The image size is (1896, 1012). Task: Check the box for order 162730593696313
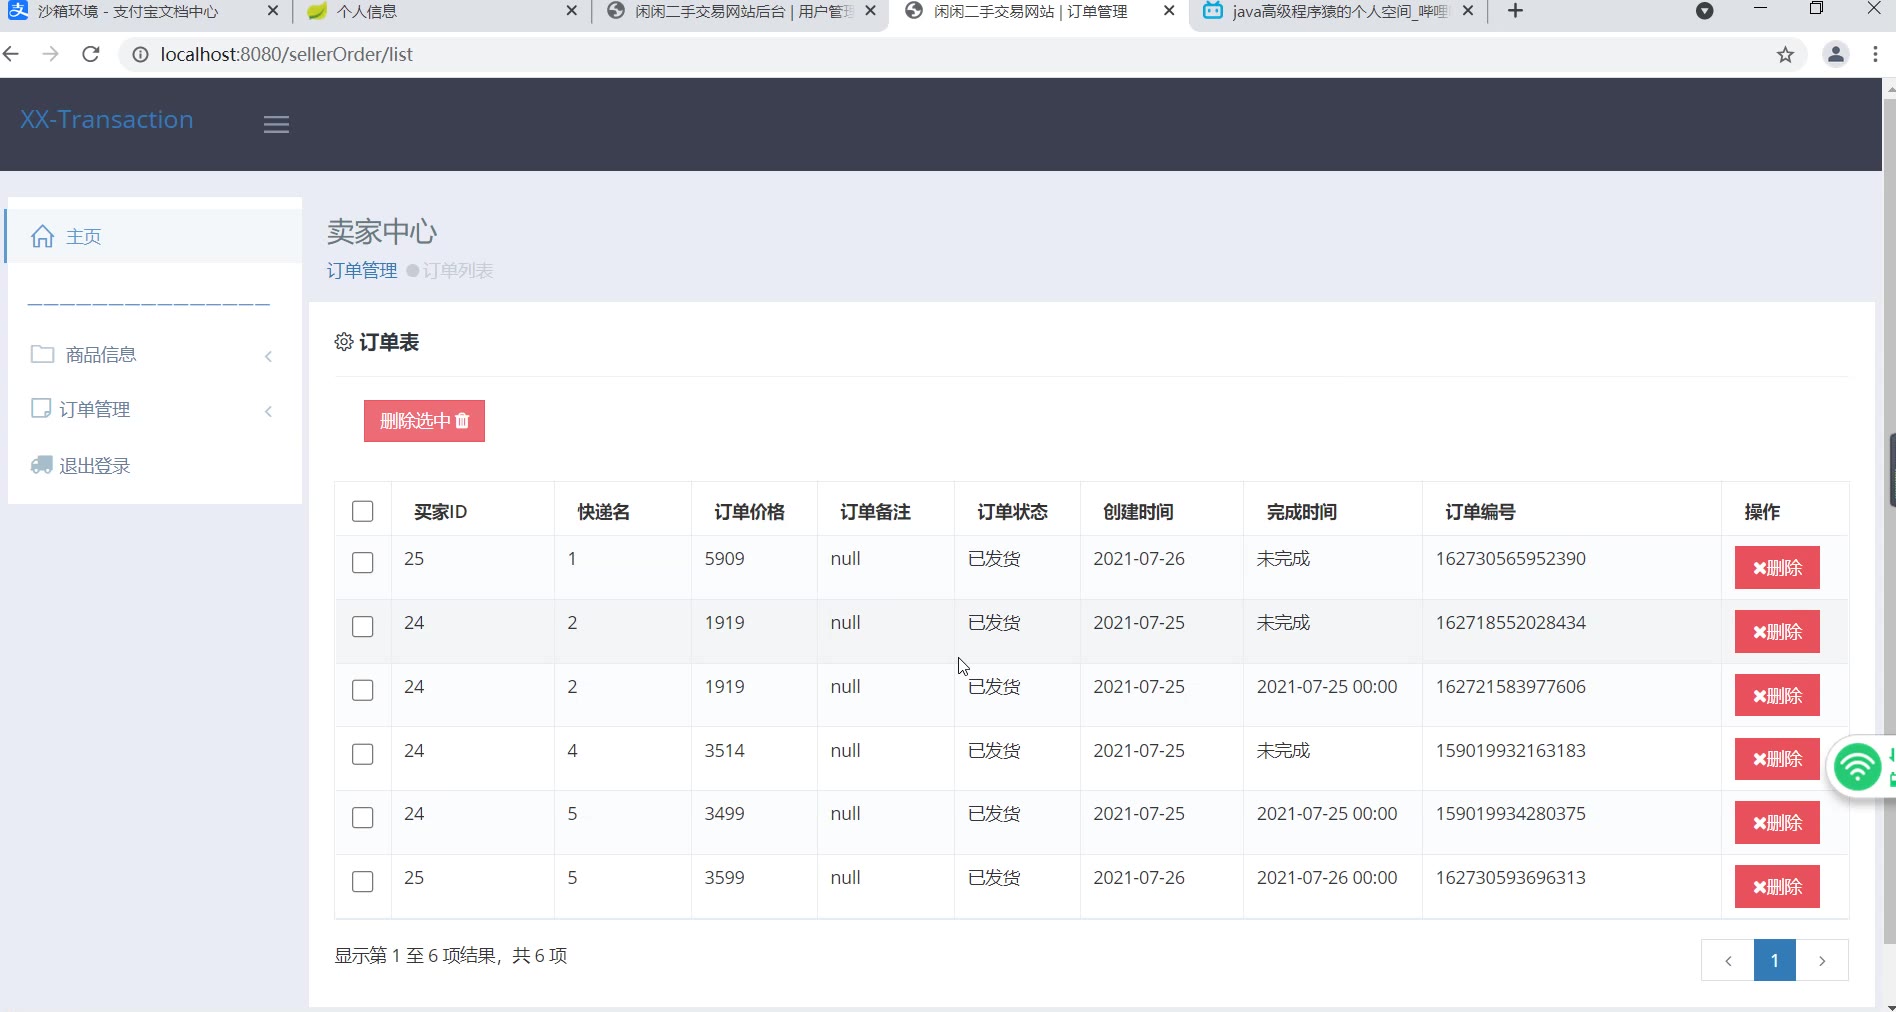[363, 882]
